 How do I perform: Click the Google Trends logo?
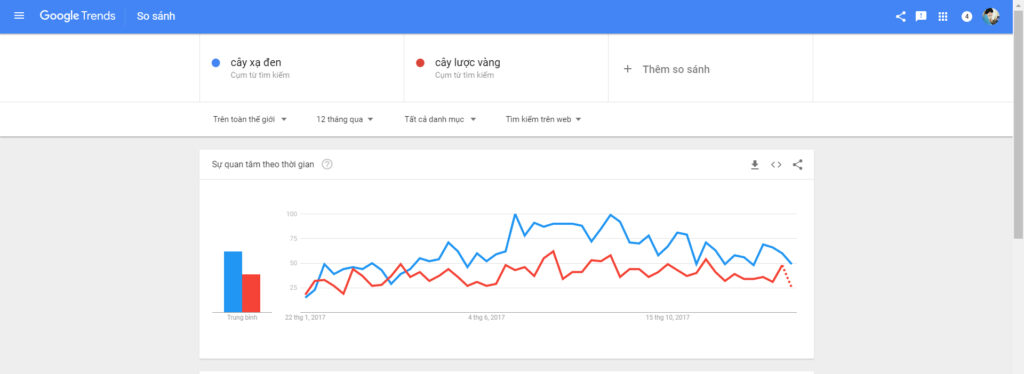pyautogui.click(x=78, y=16)
